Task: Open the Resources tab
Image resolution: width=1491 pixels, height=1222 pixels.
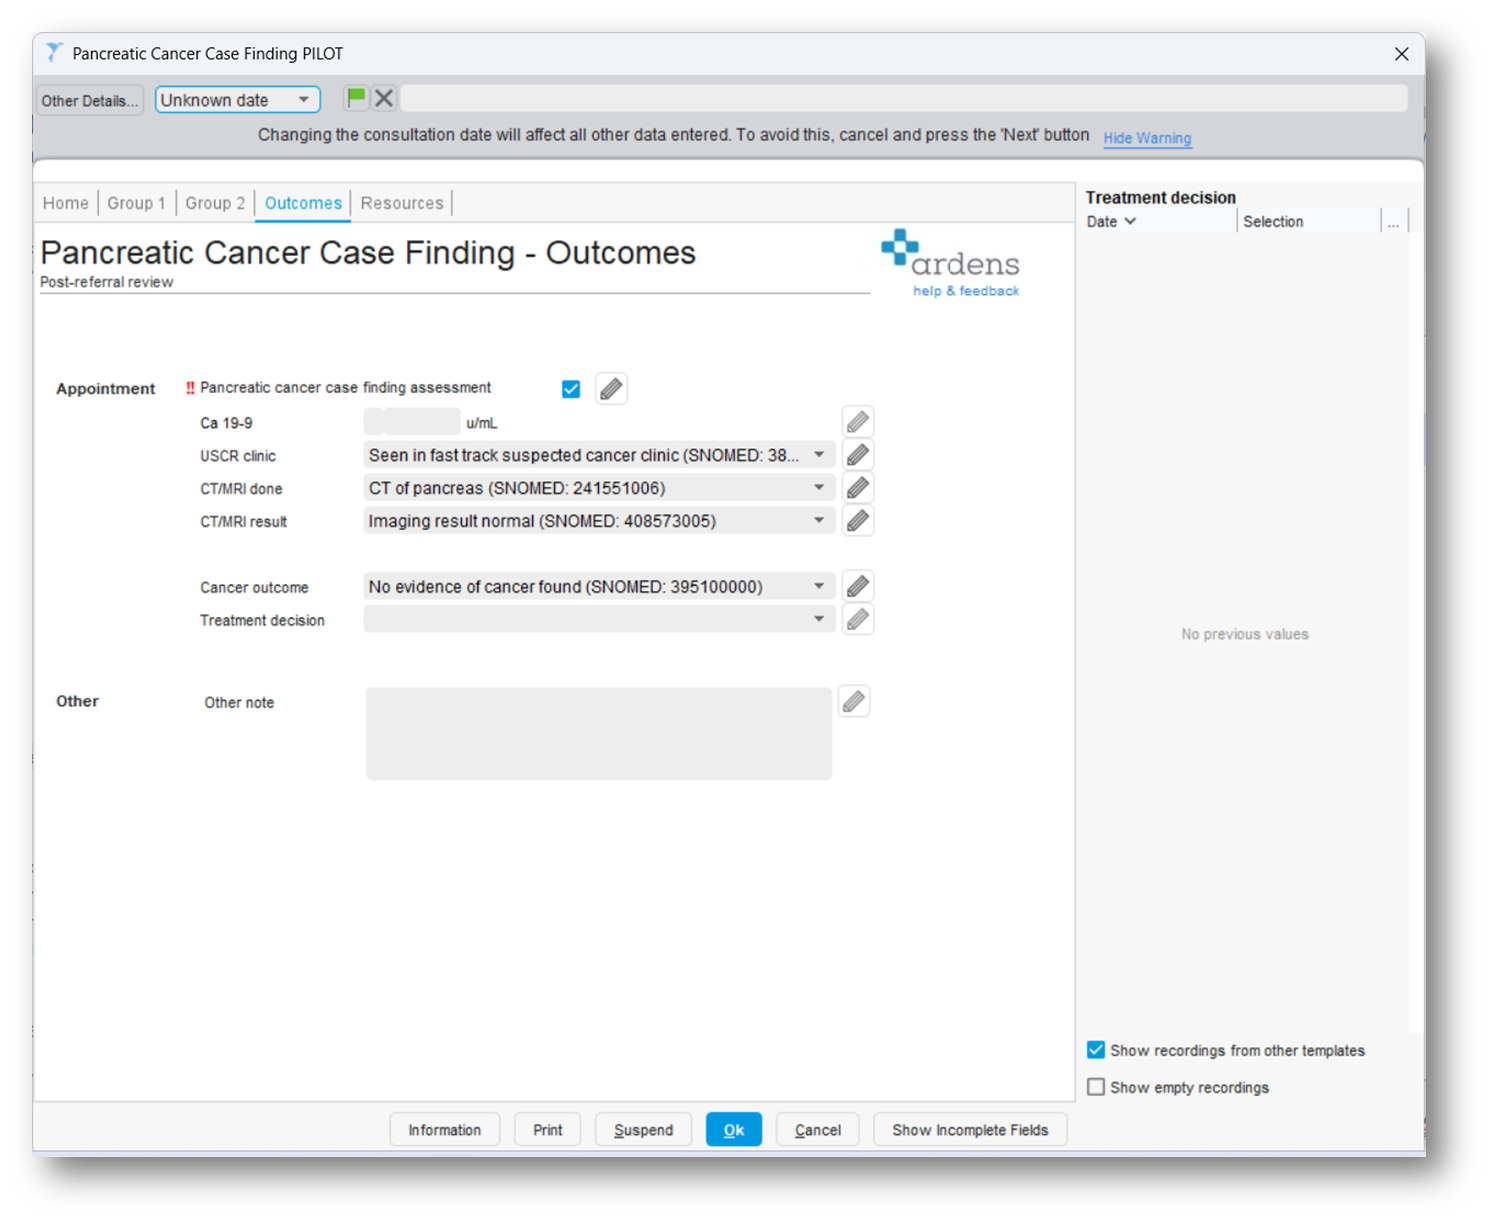Action: coord(402,203)
